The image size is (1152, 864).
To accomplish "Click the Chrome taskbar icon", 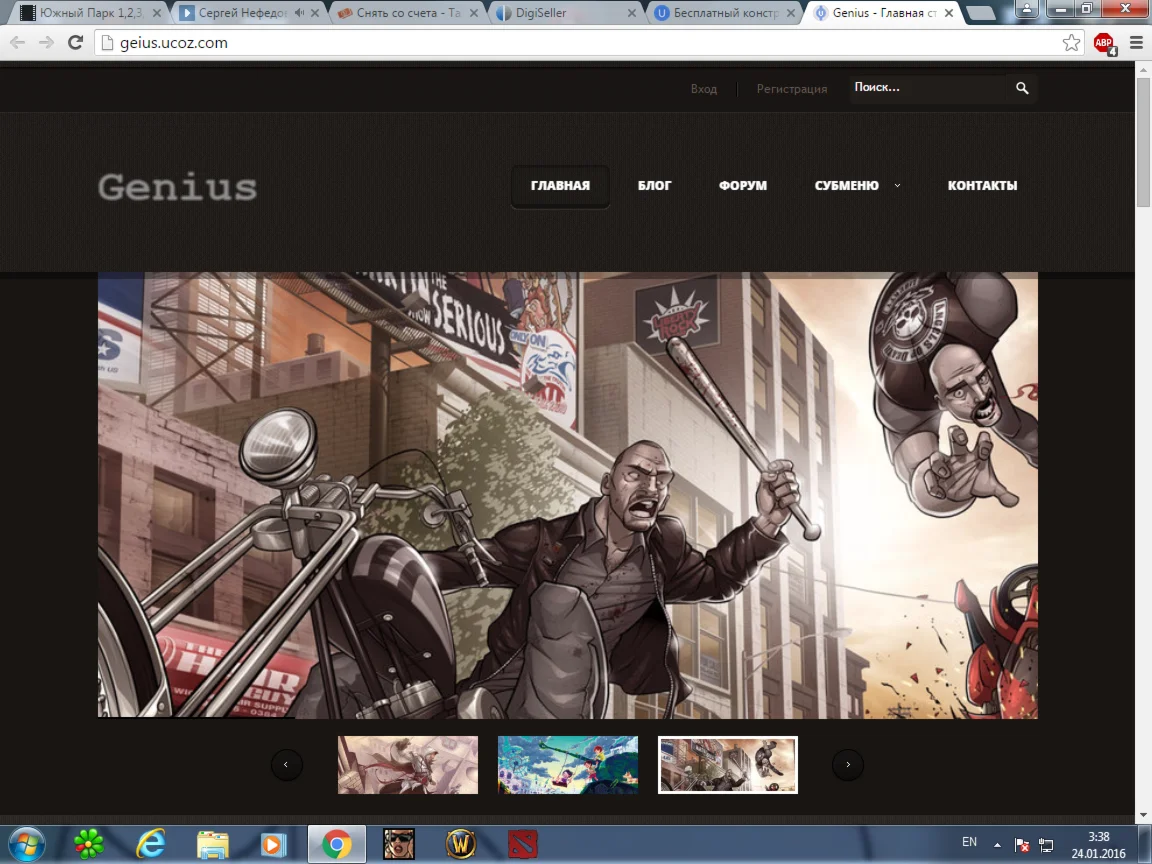I will 336,844.
